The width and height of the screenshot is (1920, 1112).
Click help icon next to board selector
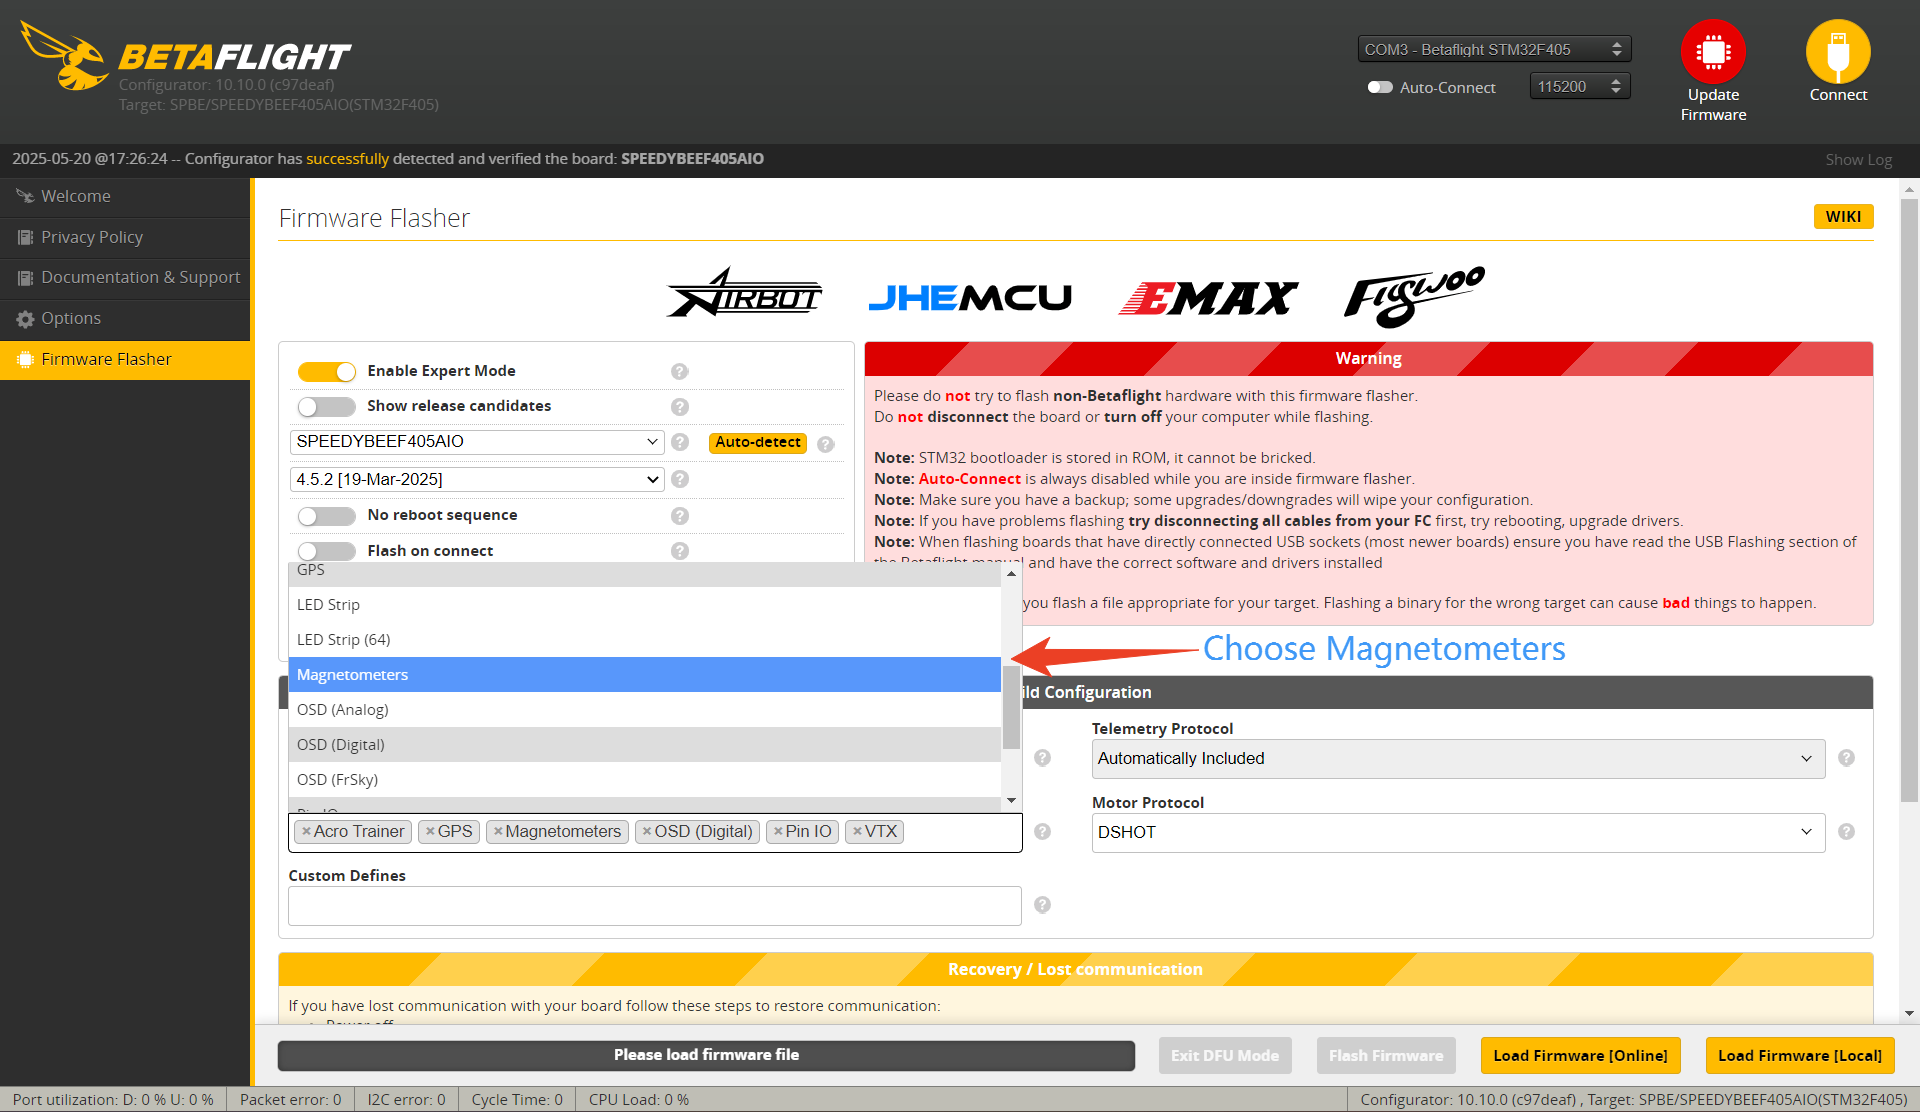(680, 442)
